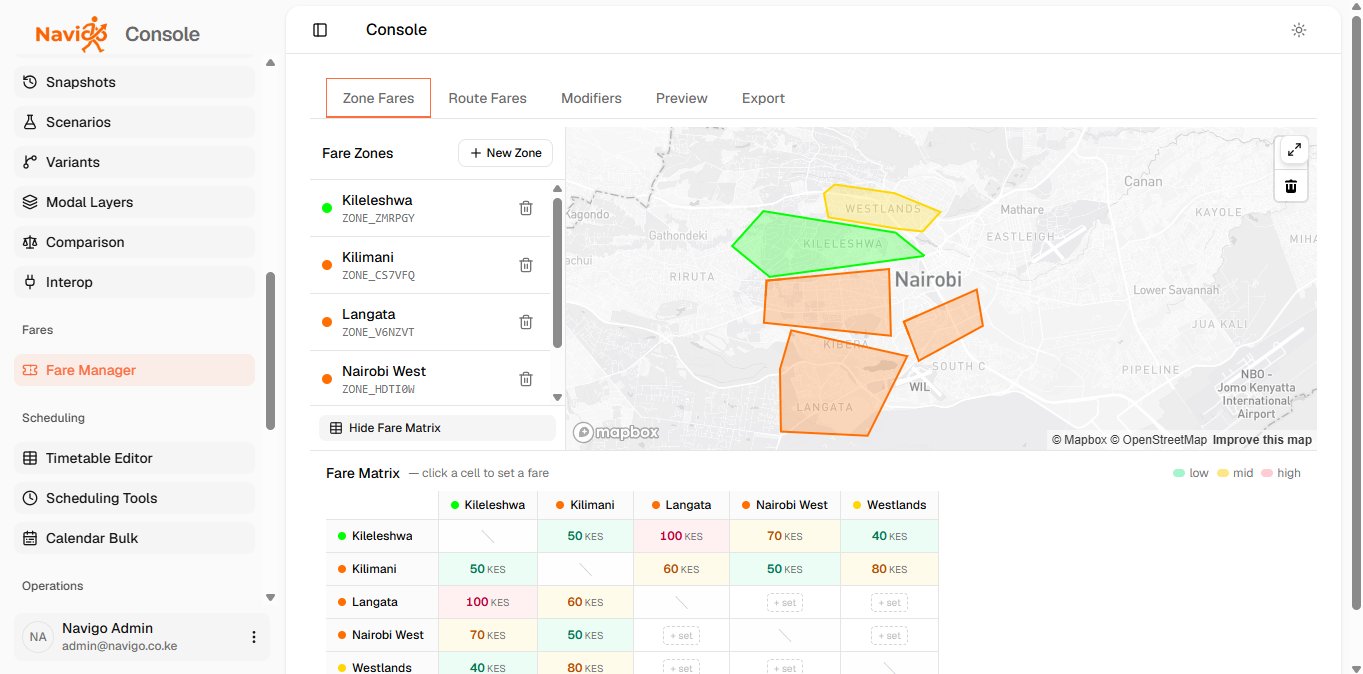Click the Timetable Editor grid icon
This screenshot has height=674, width=1363.
pos(30,458)
